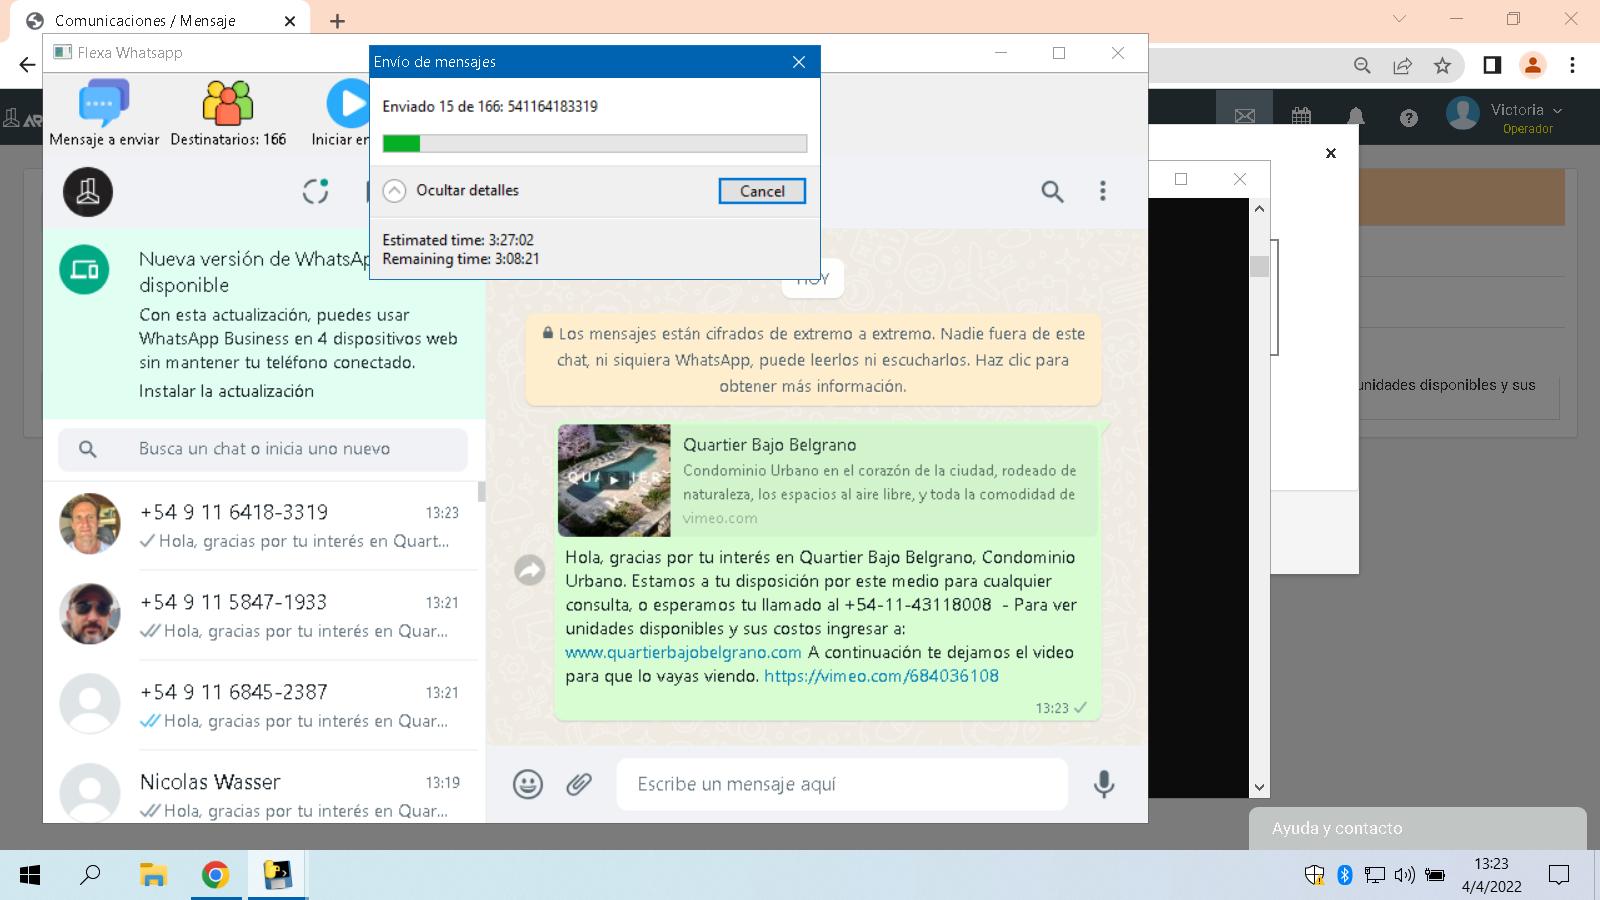Toggle Chrome side panel
Viewport: 1600px width, 900px height.
tap(1492, 65)
